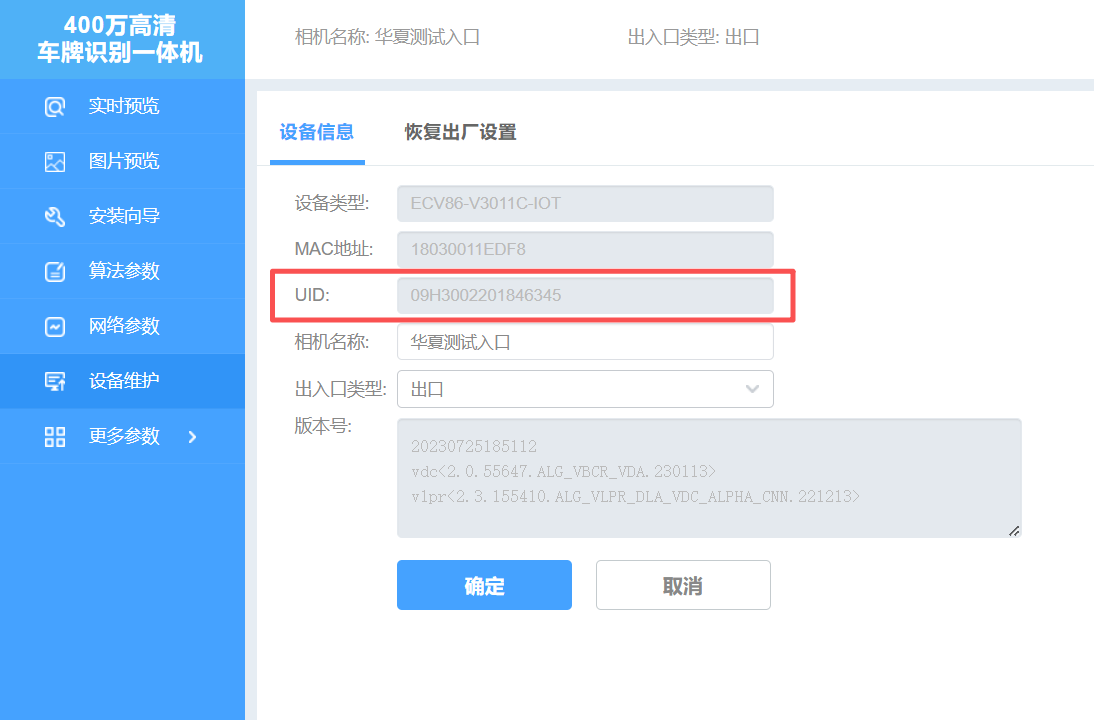
Task: Click the 更多参数 grid icon
Action: (x=55, y=436)
